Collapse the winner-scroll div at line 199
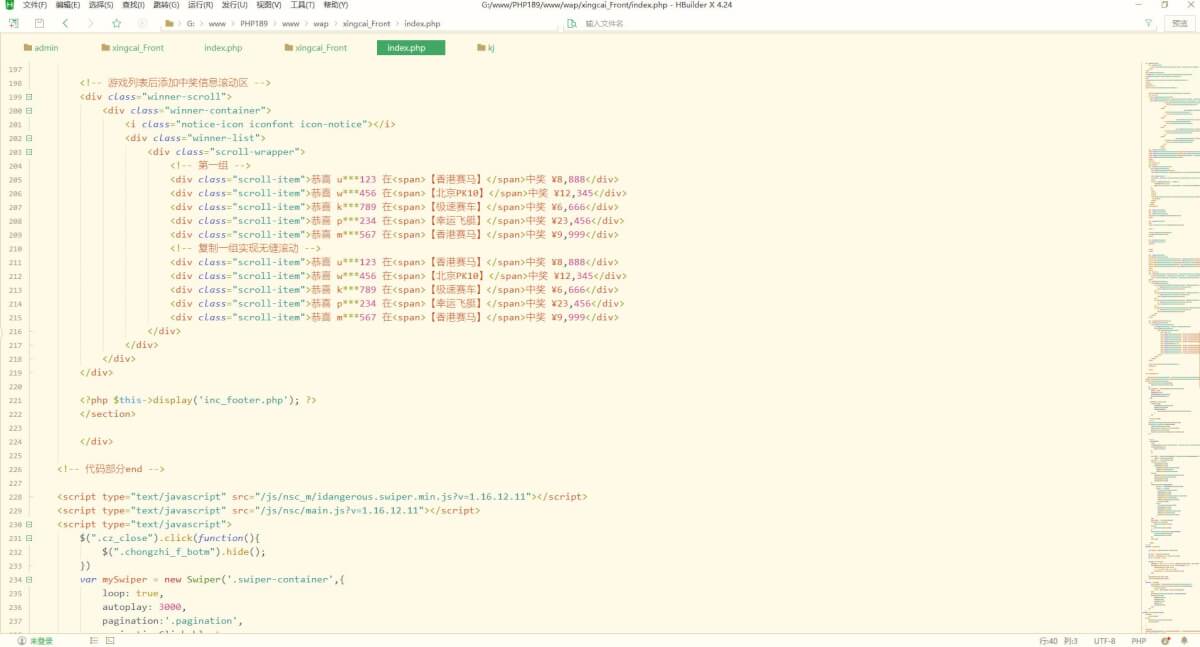The height and width of the screenshot is (647, 1200). pyautogui.click(x=29, y=97)
